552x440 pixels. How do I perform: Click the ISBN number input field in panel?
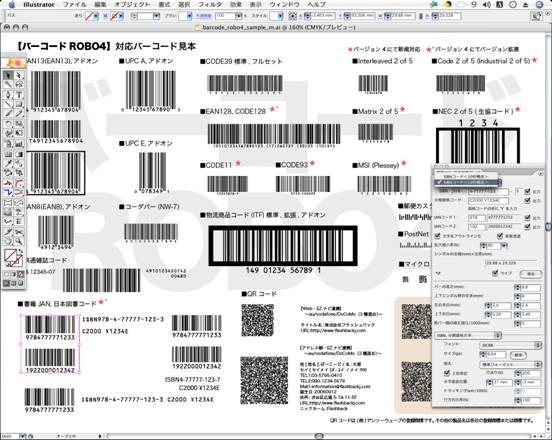(489, 191)
